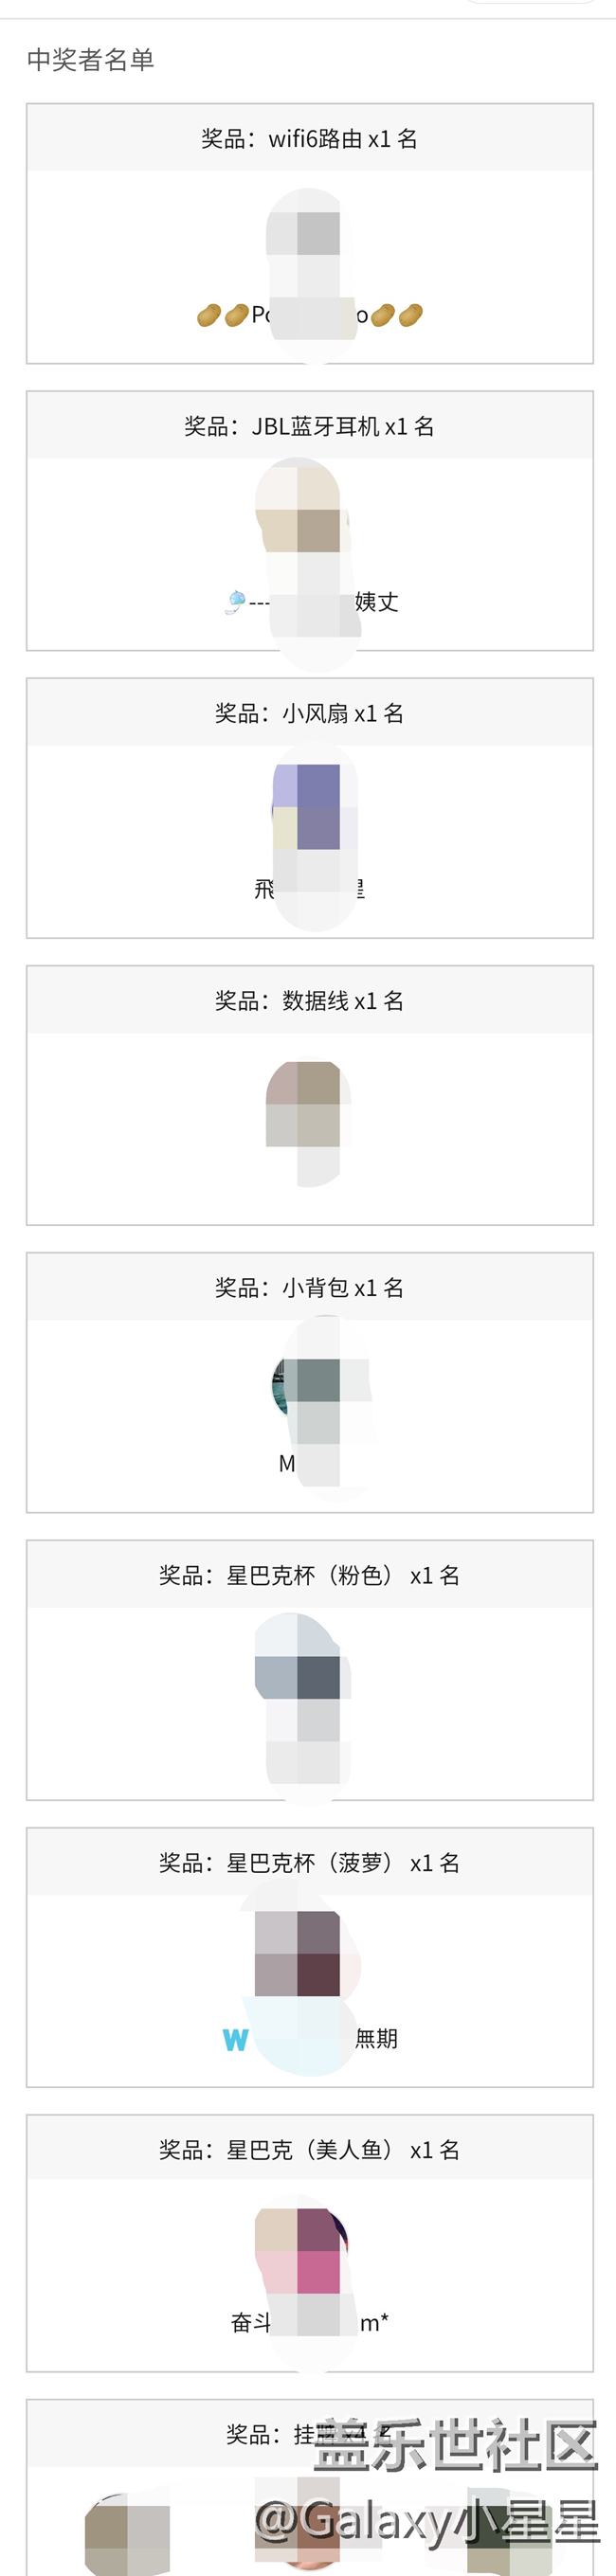Click the 中奖者名单 heading

coord(91,60)
